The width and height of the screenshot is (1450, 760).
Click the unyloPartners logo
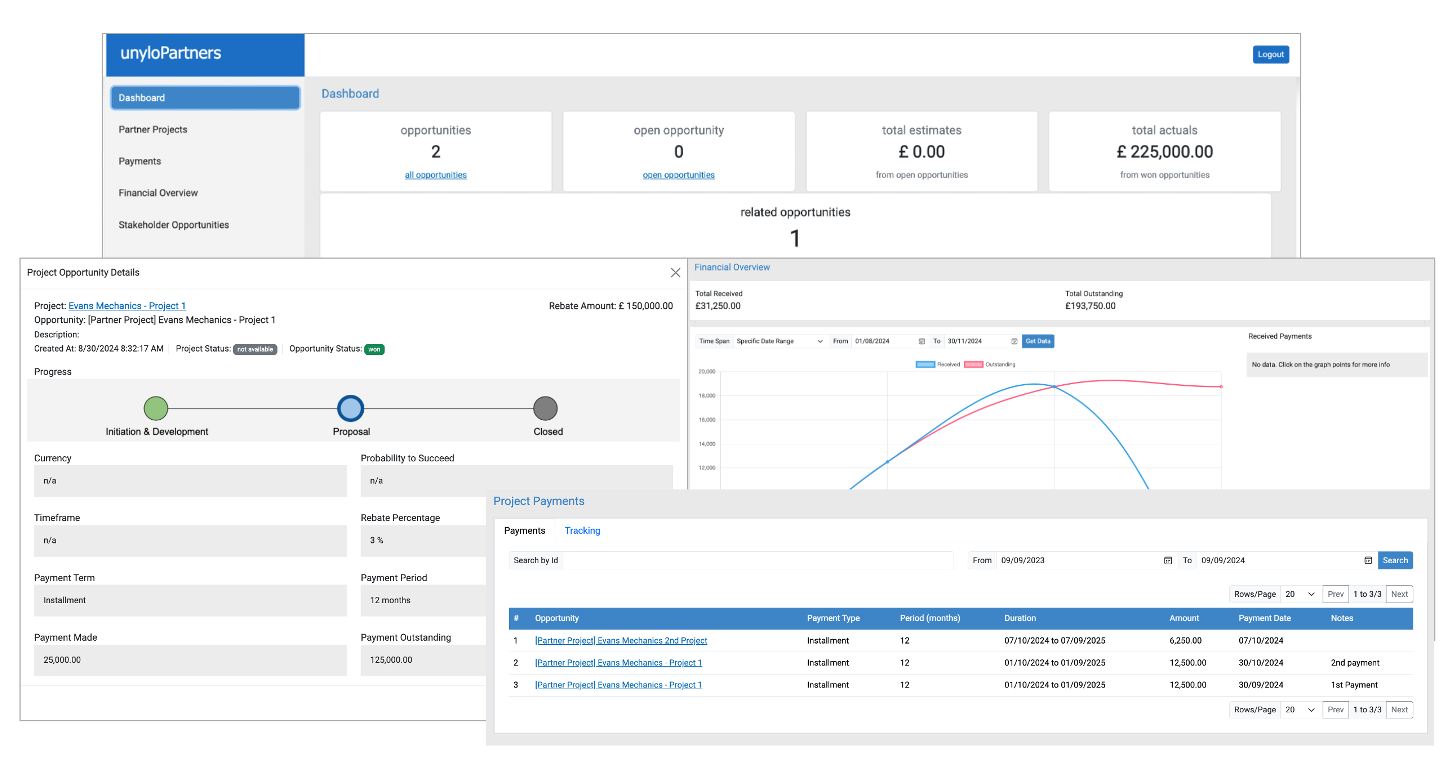click(171, 53)
